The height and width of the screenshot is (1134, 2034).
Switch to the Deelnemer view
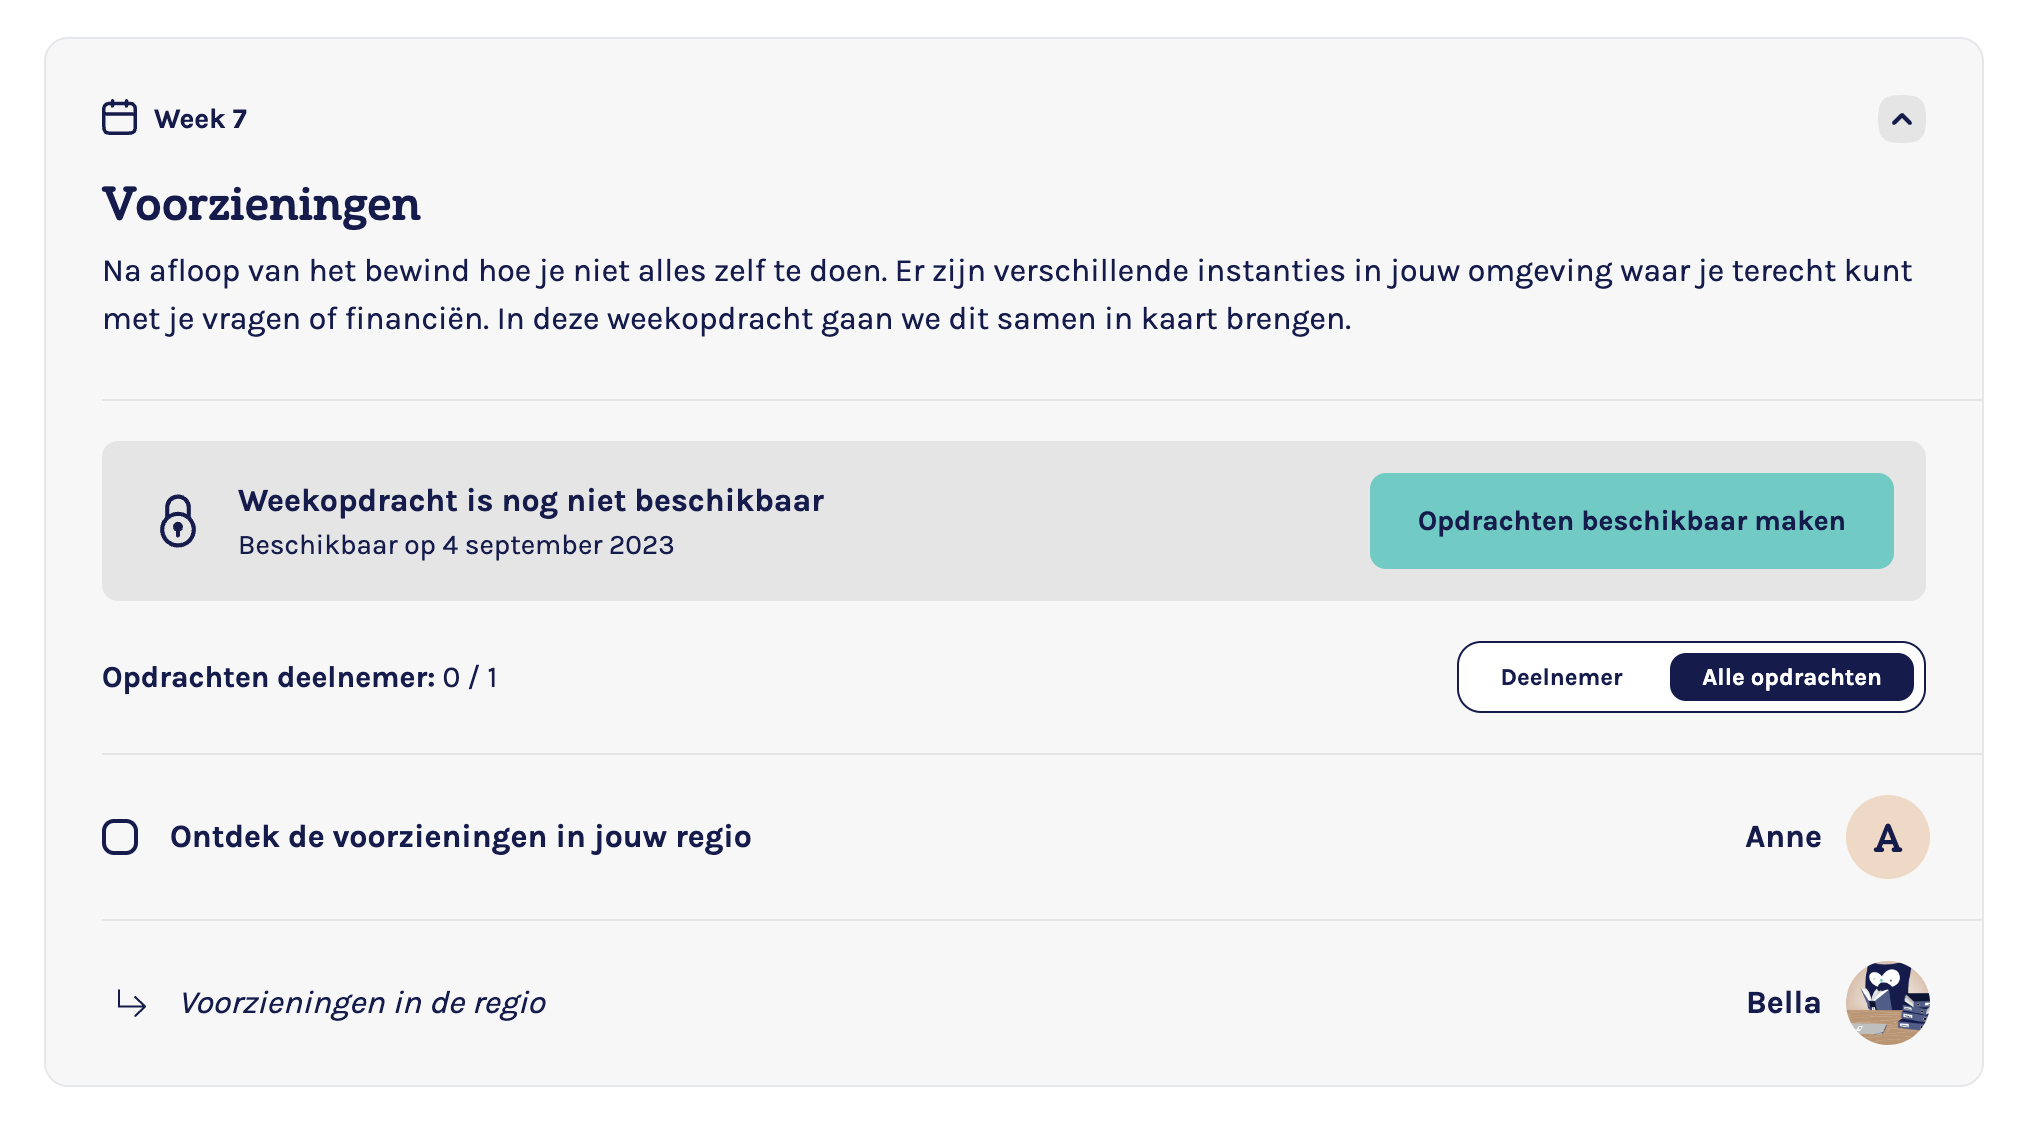[x=1561, y=677]
